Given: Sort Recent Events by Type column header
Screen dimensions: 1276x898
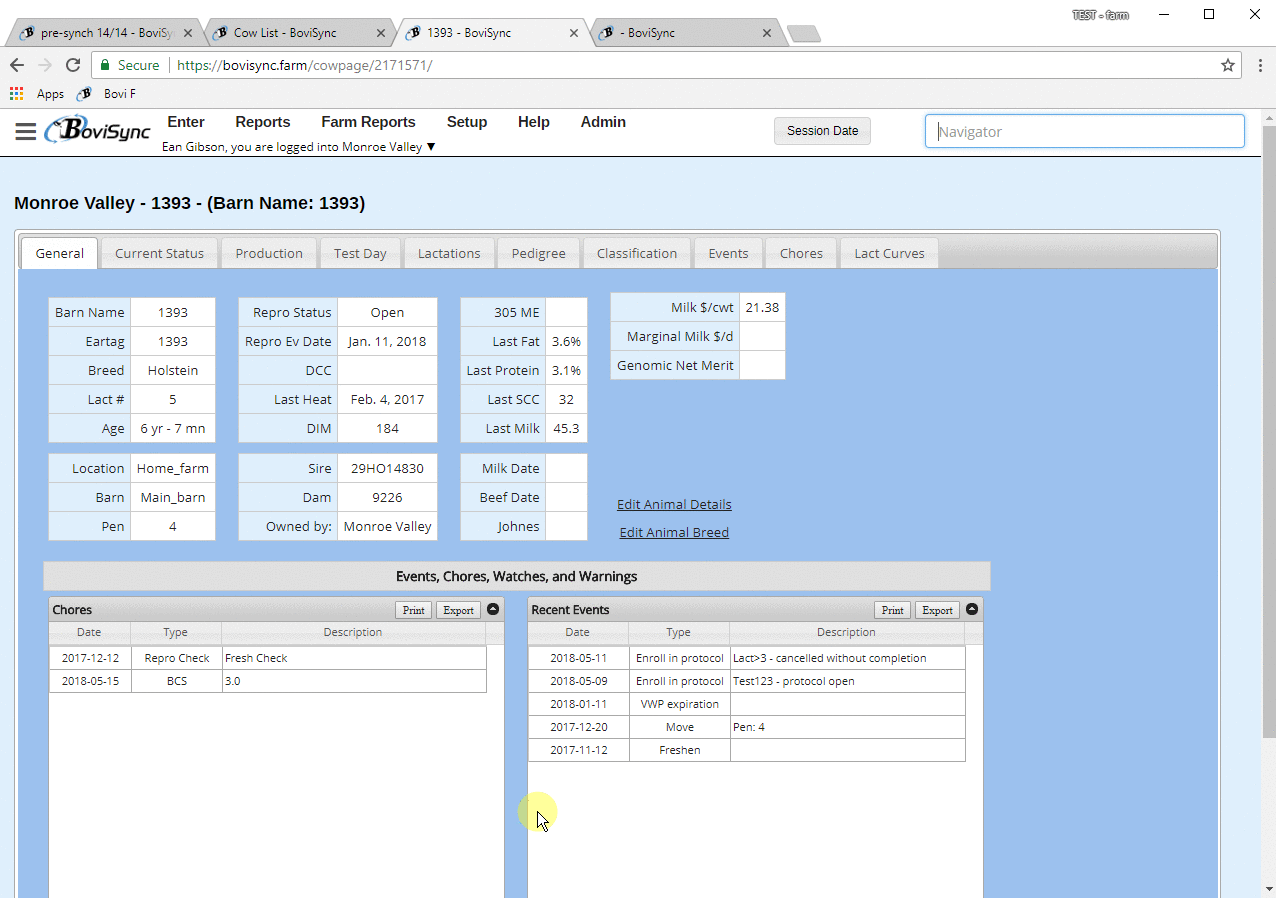Looking at the screenshot, I should tap(678, 632).
